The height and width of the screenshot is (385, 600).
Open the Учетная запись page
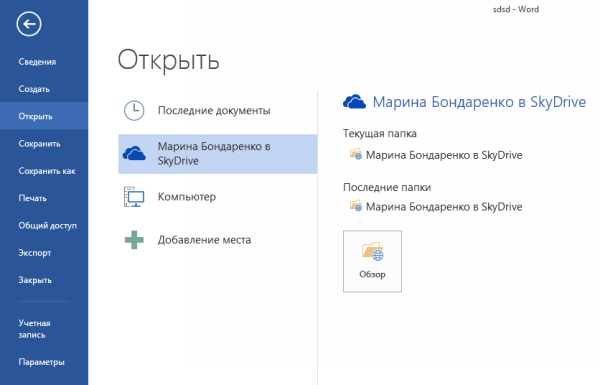34,329
